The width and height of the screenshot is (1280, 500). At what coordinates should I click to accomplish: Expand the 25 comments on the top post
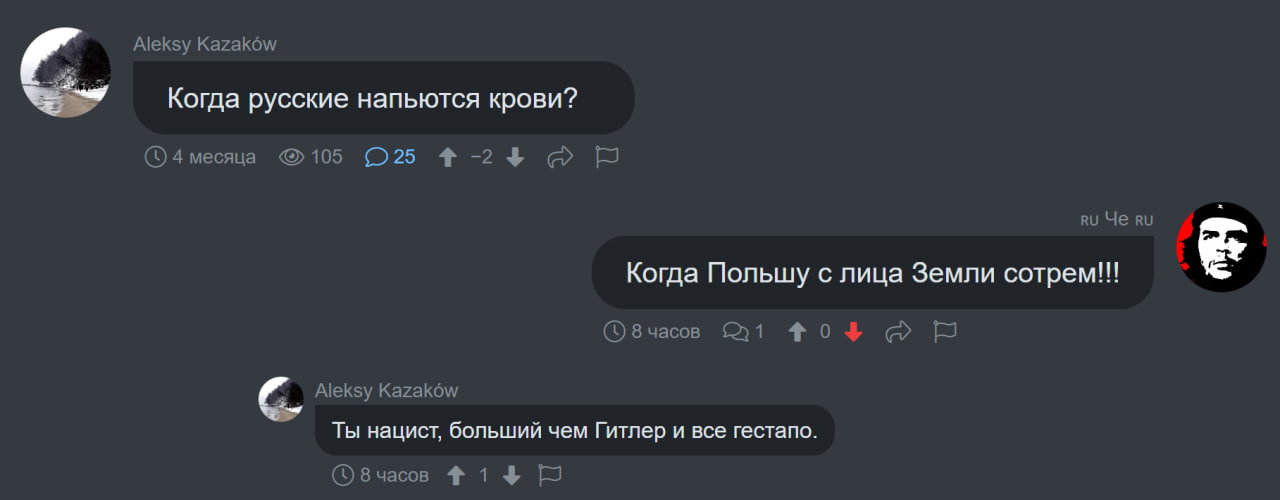(390, 157)
